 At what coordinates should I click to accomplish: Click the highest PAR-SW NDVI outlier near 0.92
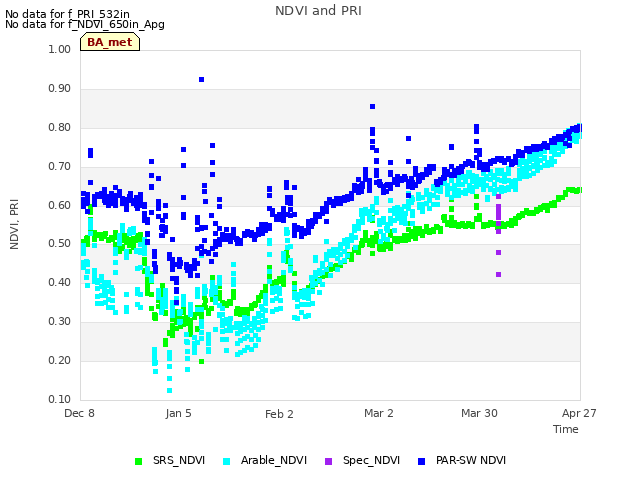(x=201, y=80)
